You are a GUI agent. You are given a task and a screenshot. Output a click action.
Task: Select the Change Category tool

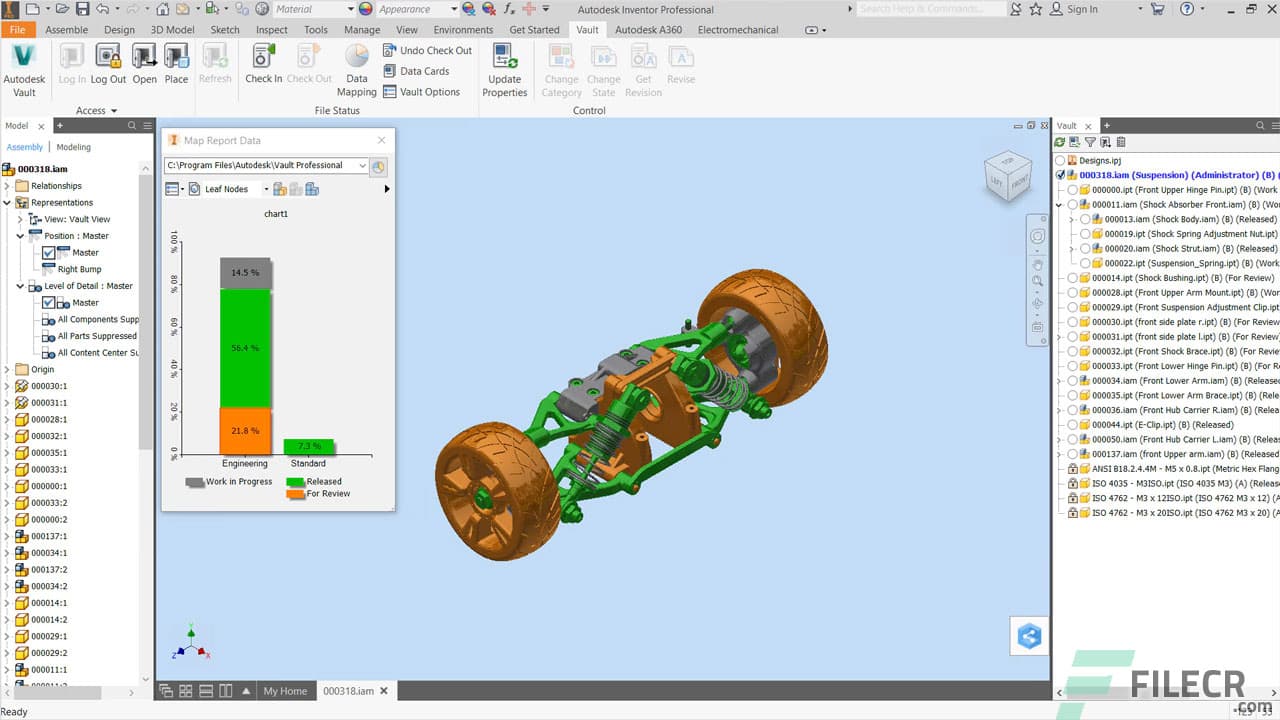561,67
